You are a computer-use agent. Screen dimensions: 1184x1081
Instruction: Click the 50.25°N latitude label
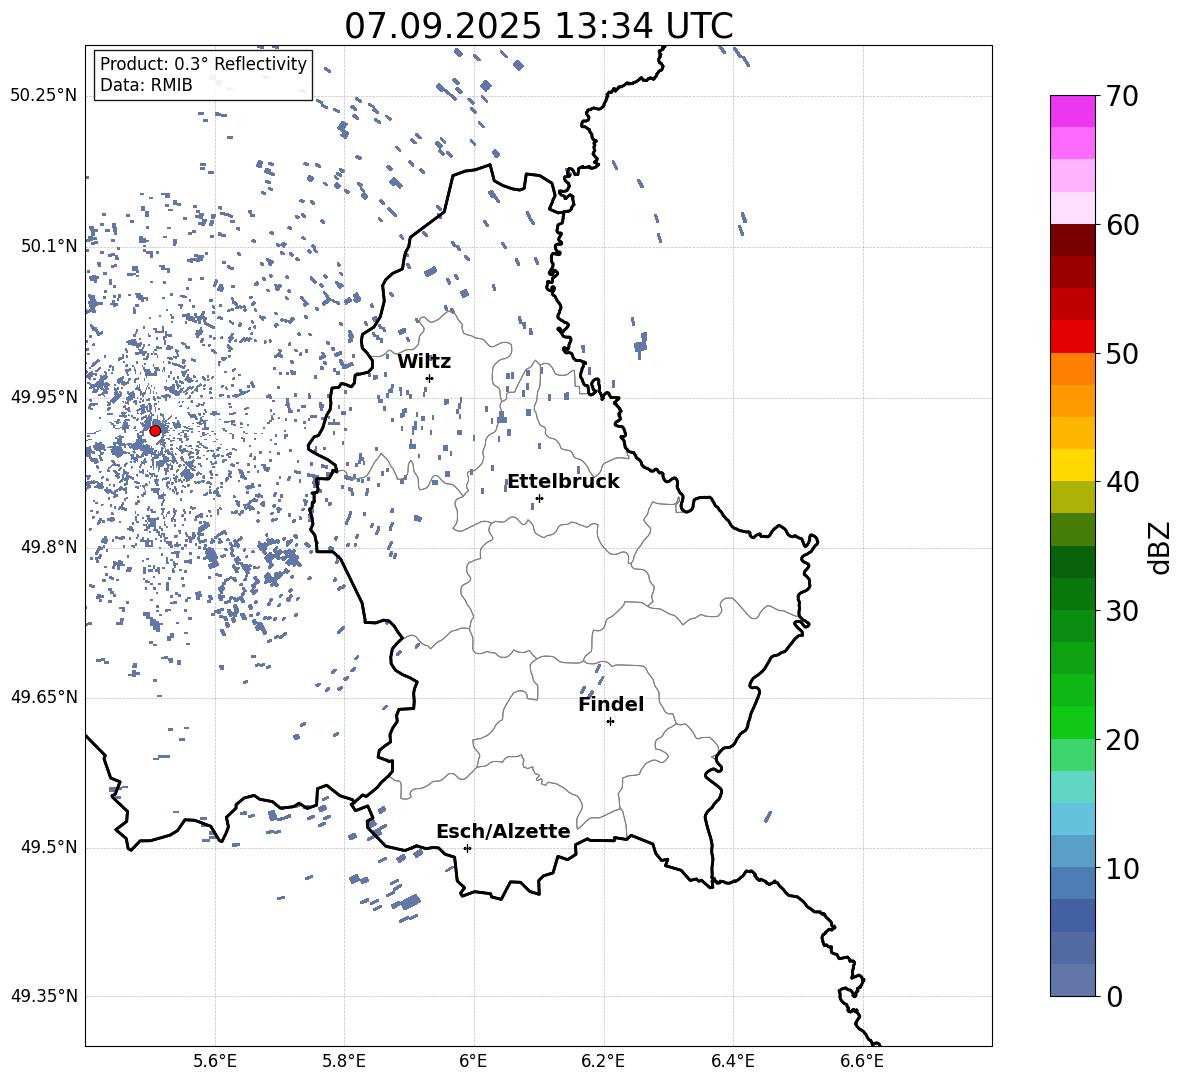click(x=44, y=96)
